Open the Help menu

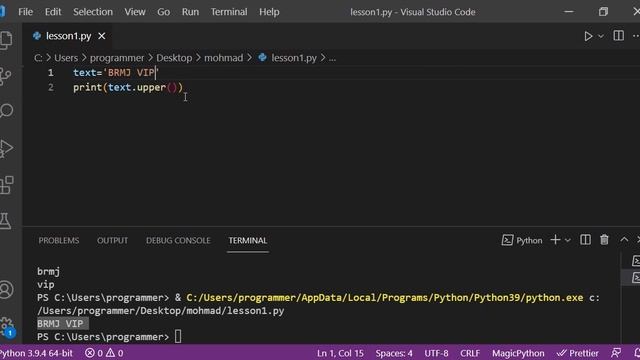point(269,12)
